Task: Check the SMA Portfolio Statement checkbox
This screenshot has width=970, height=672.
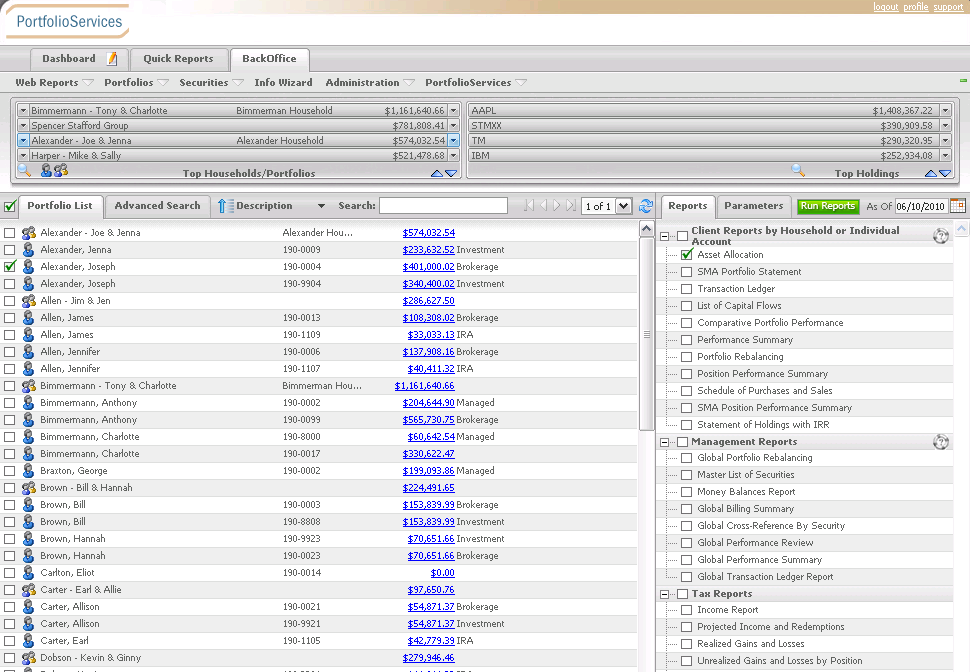Action: [x=686, y=272]
